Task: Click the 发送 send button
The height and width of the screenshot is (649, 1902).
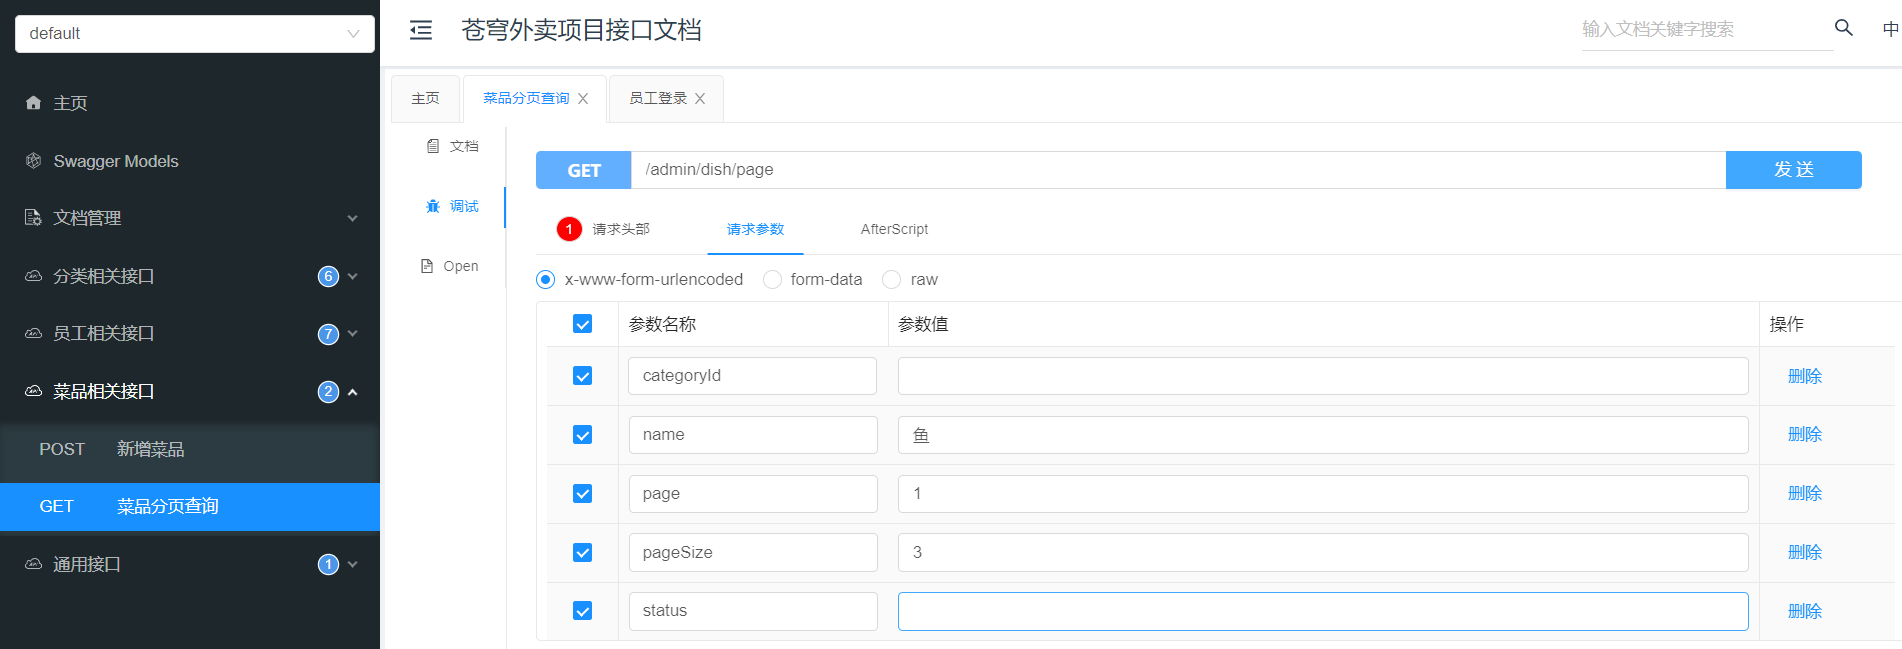Action: pos(1794,170)
